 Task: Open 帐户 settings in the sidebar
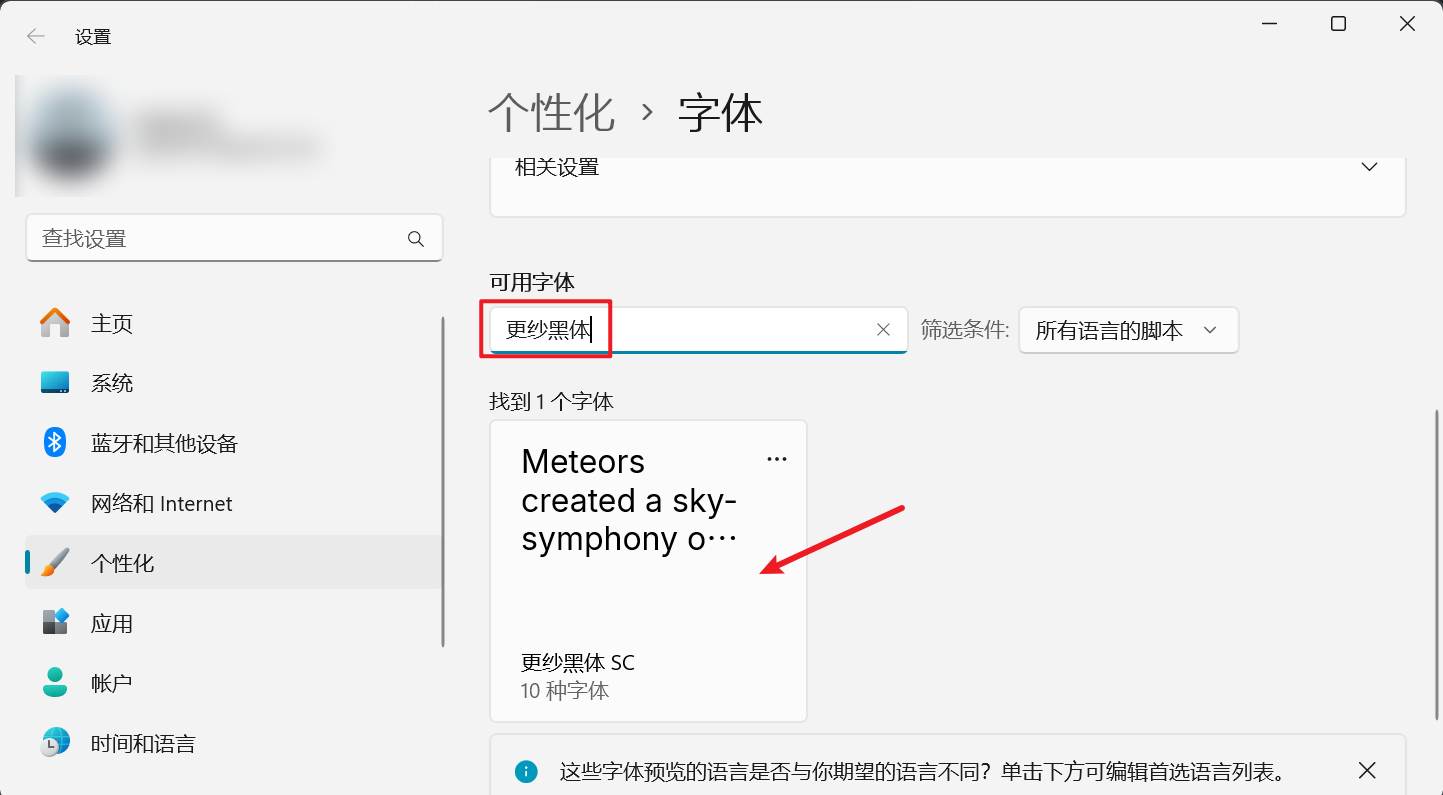tap(112, 683)
